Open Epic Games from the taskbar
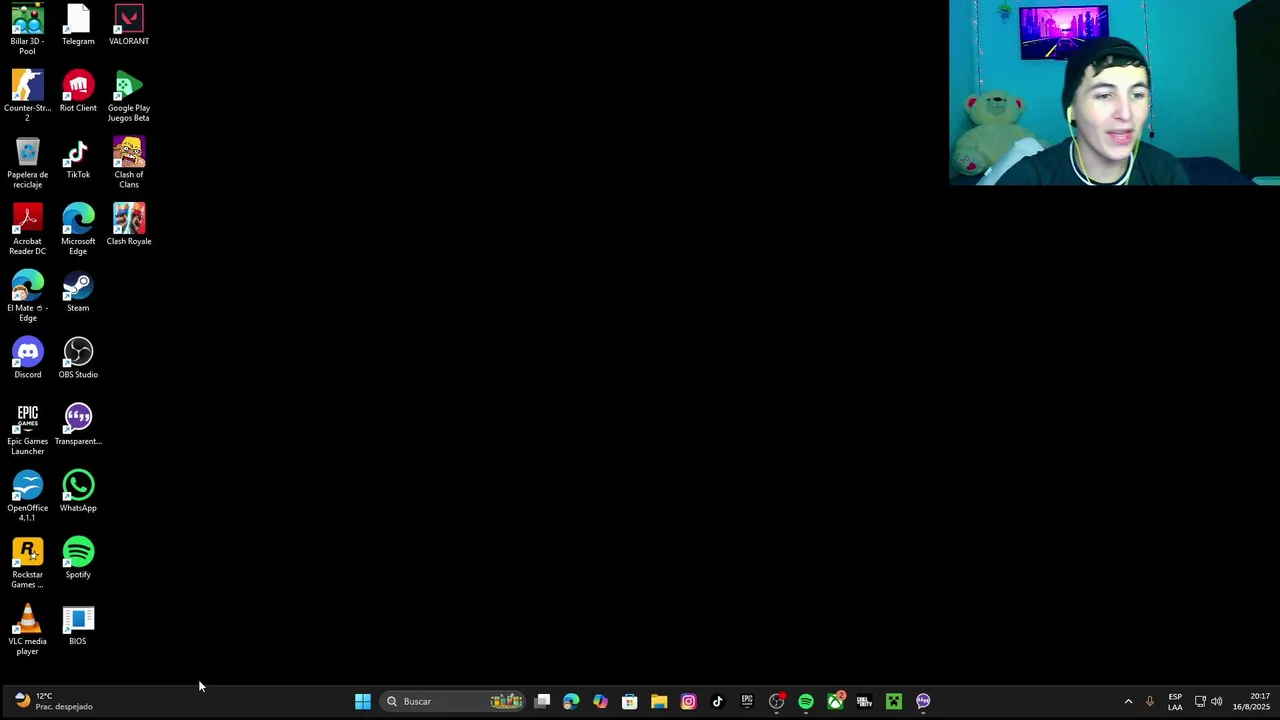Image resolution: width=1280 pixels, height=720 pixels. point(747,702)
